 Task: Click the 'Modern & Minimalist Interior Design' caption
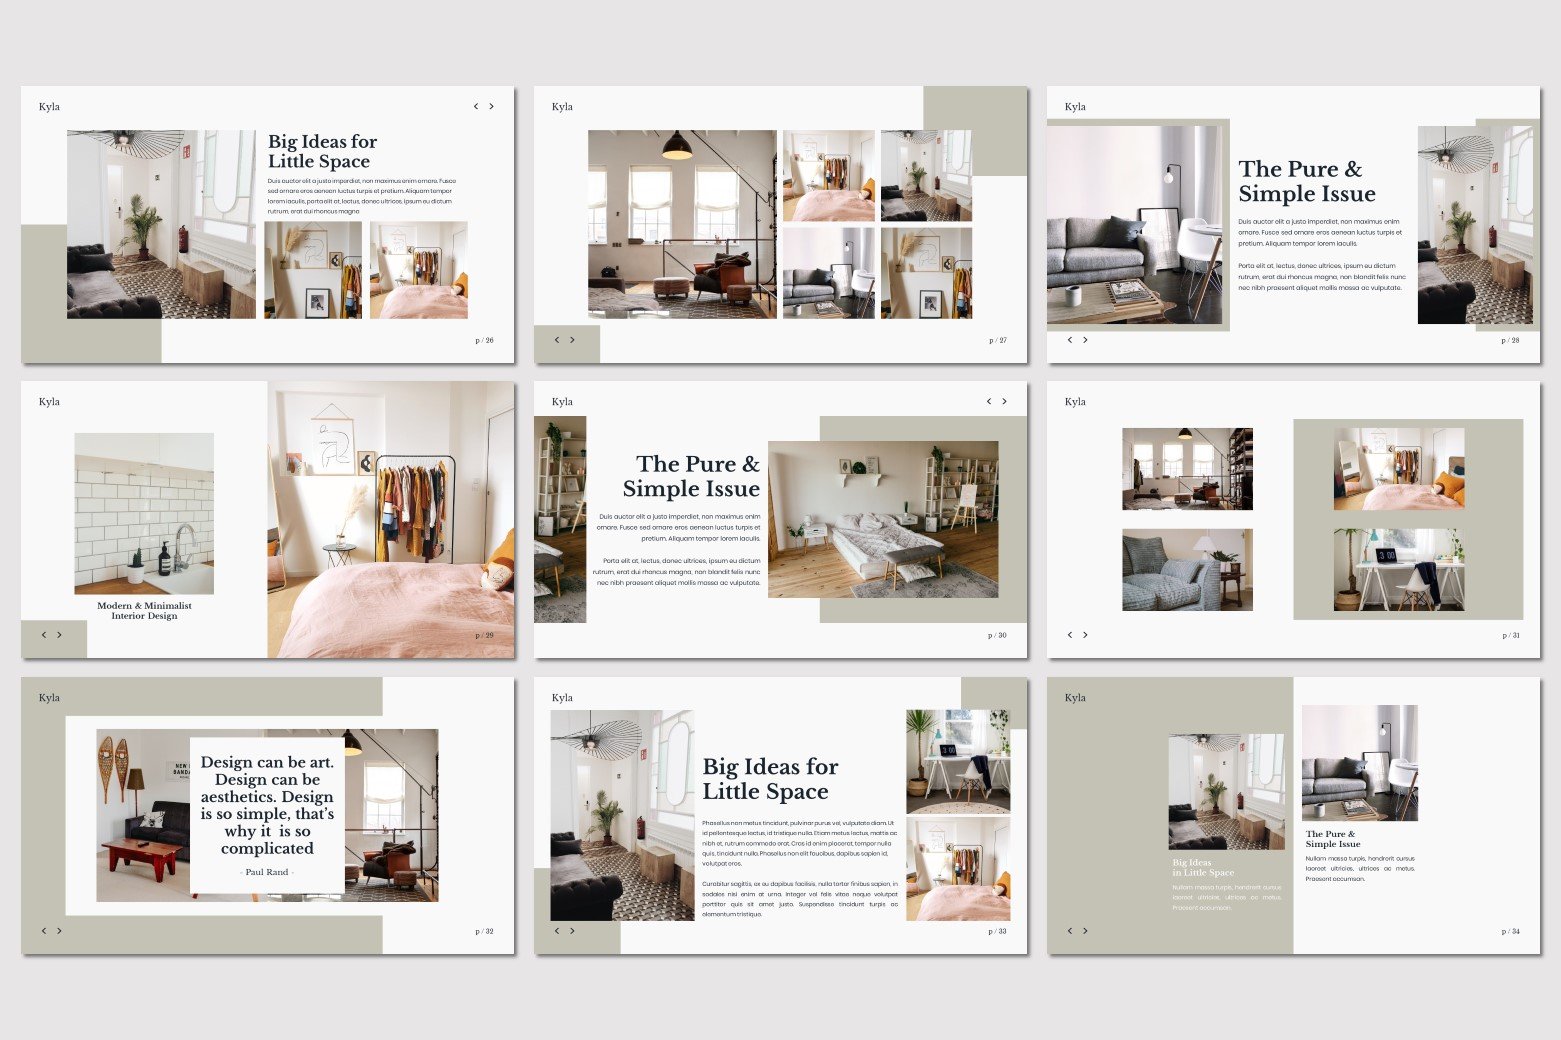click(x=144, y=611)
